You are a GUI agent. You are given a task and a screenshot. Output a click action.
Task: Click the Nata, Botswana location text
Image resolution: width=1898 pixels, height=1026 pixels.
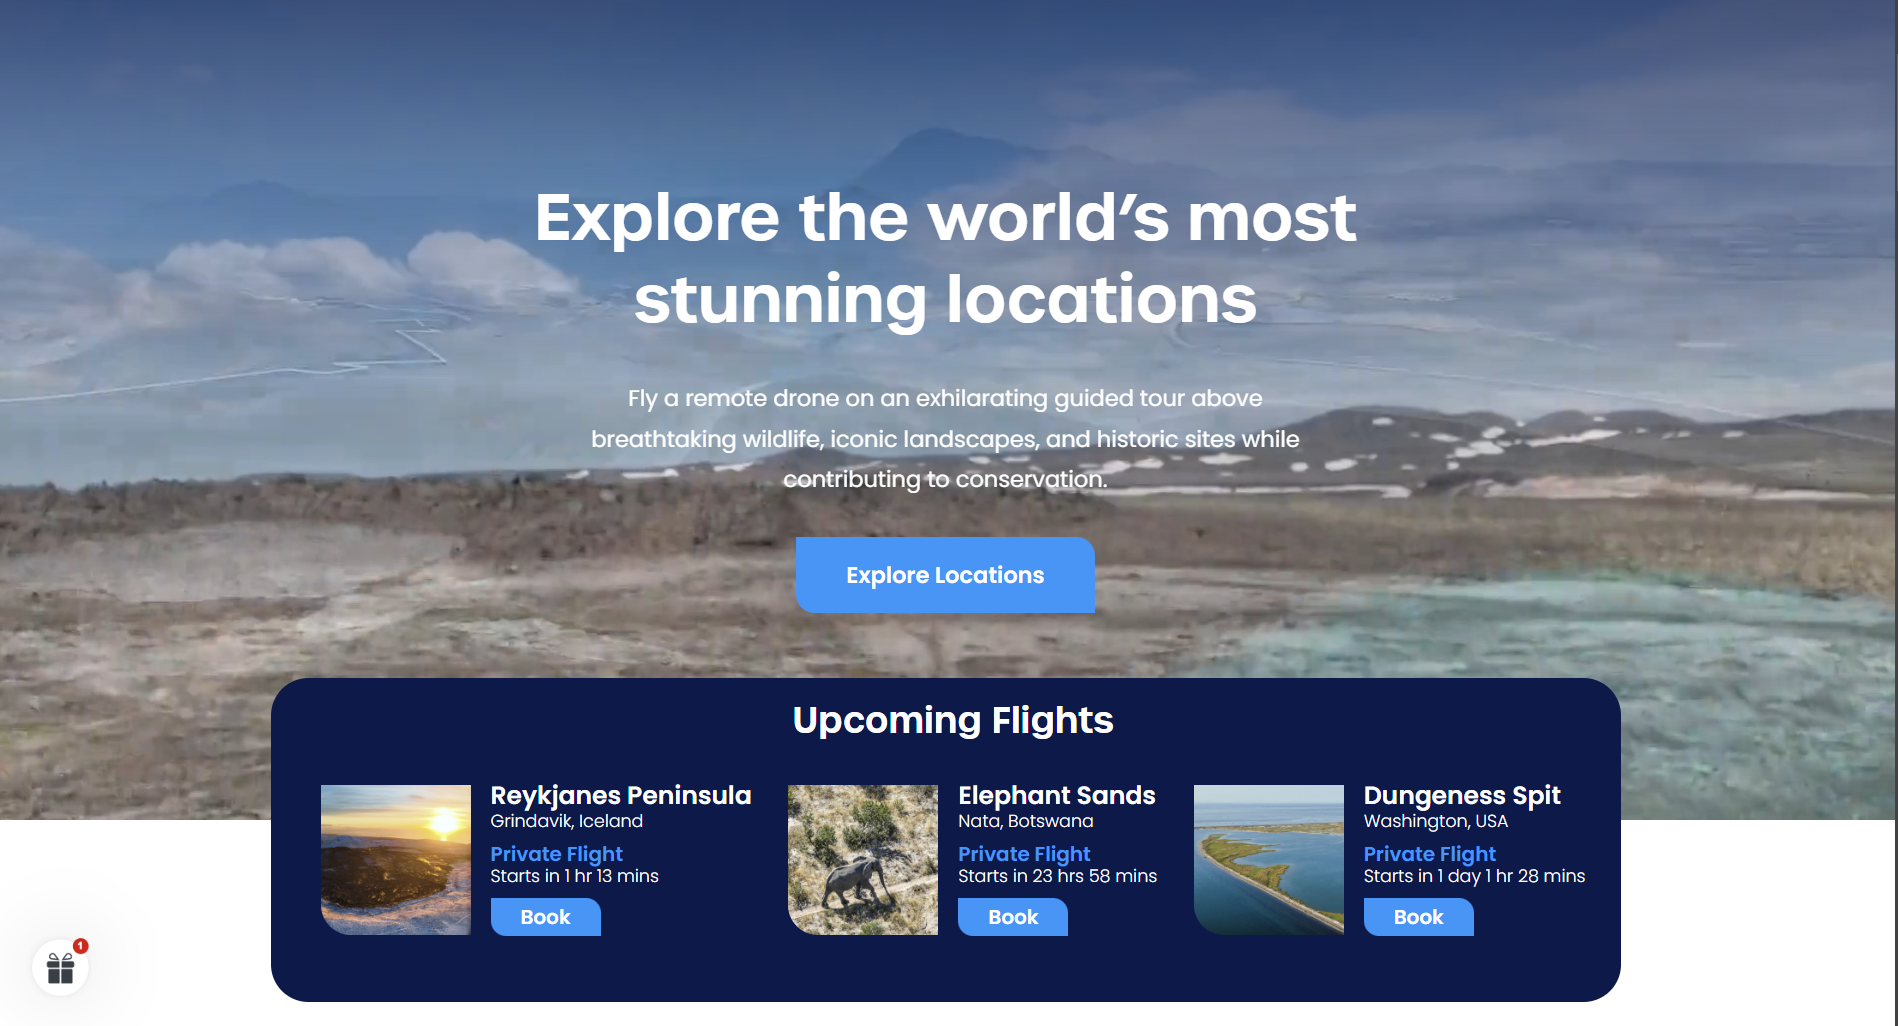click(1026, 821)
